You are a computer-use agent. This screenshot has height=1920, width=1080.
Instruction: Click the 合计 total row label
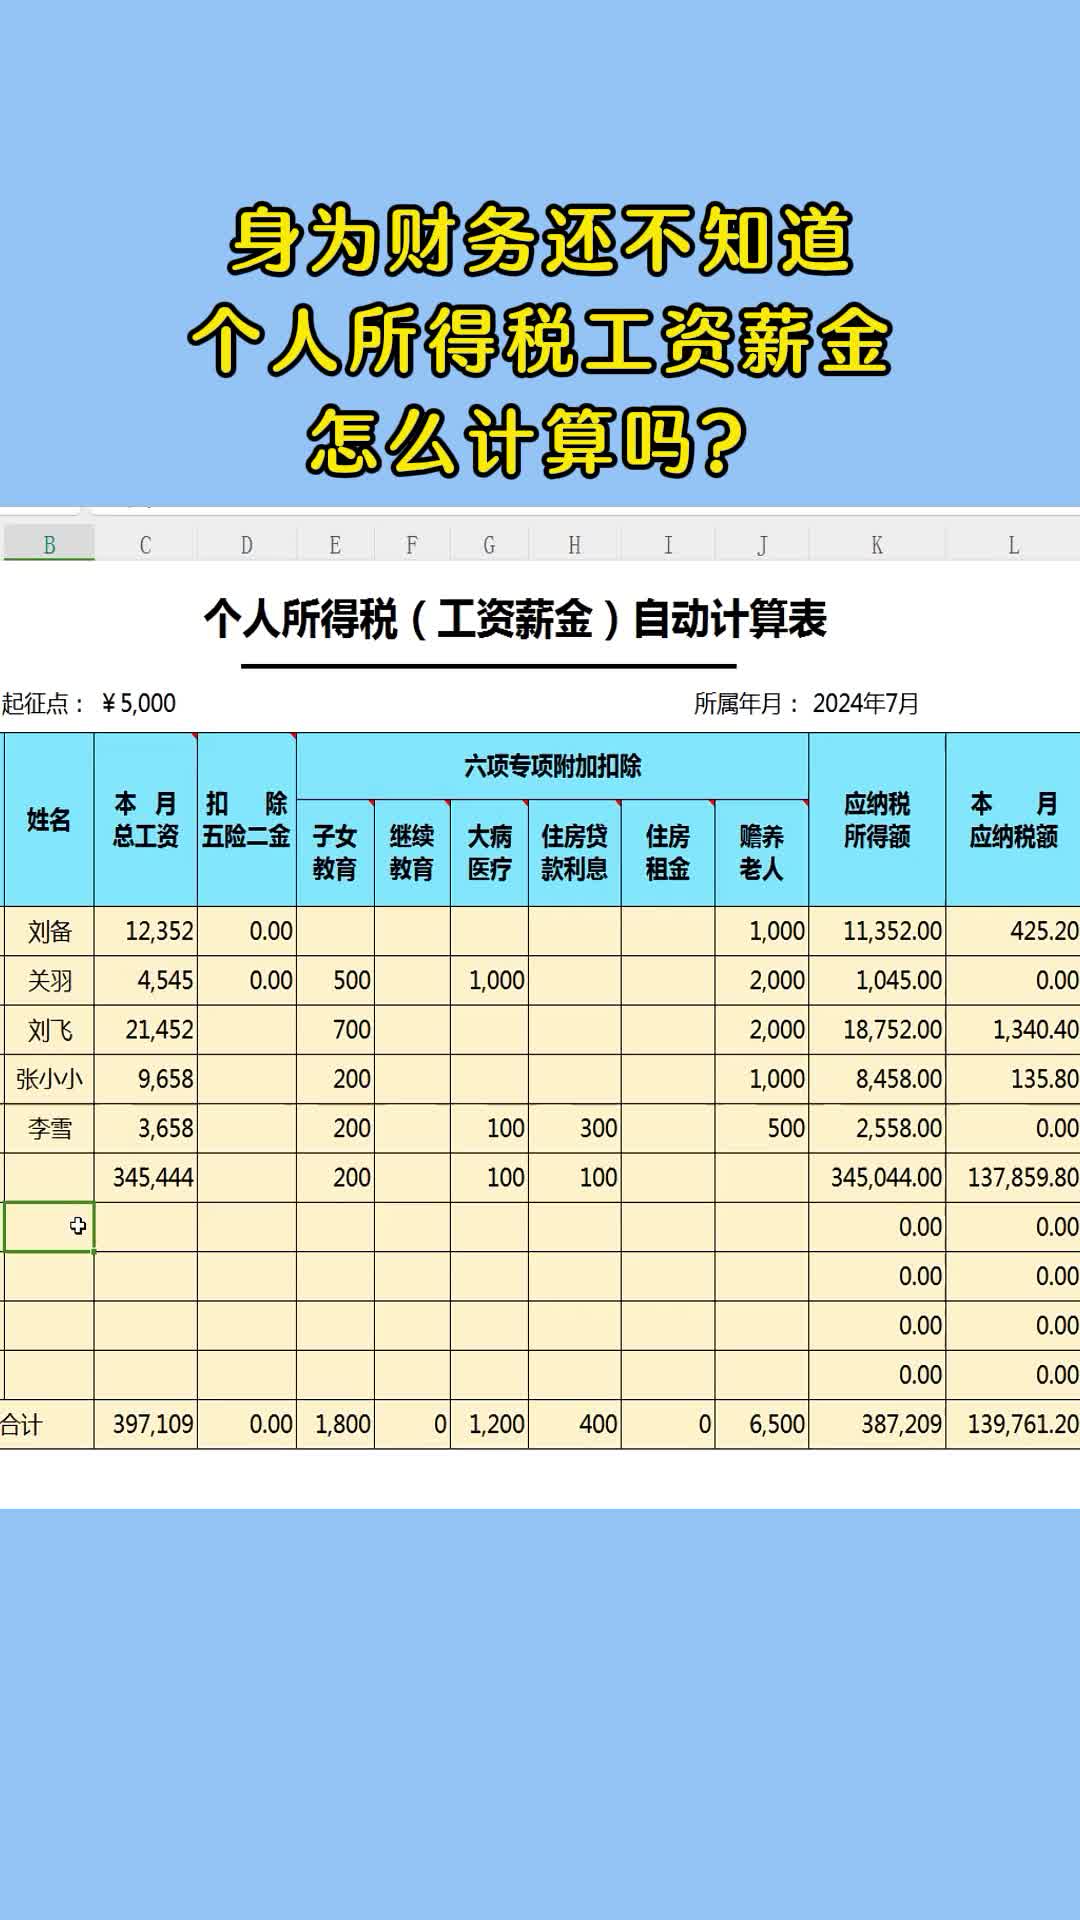pos(22,1424)
